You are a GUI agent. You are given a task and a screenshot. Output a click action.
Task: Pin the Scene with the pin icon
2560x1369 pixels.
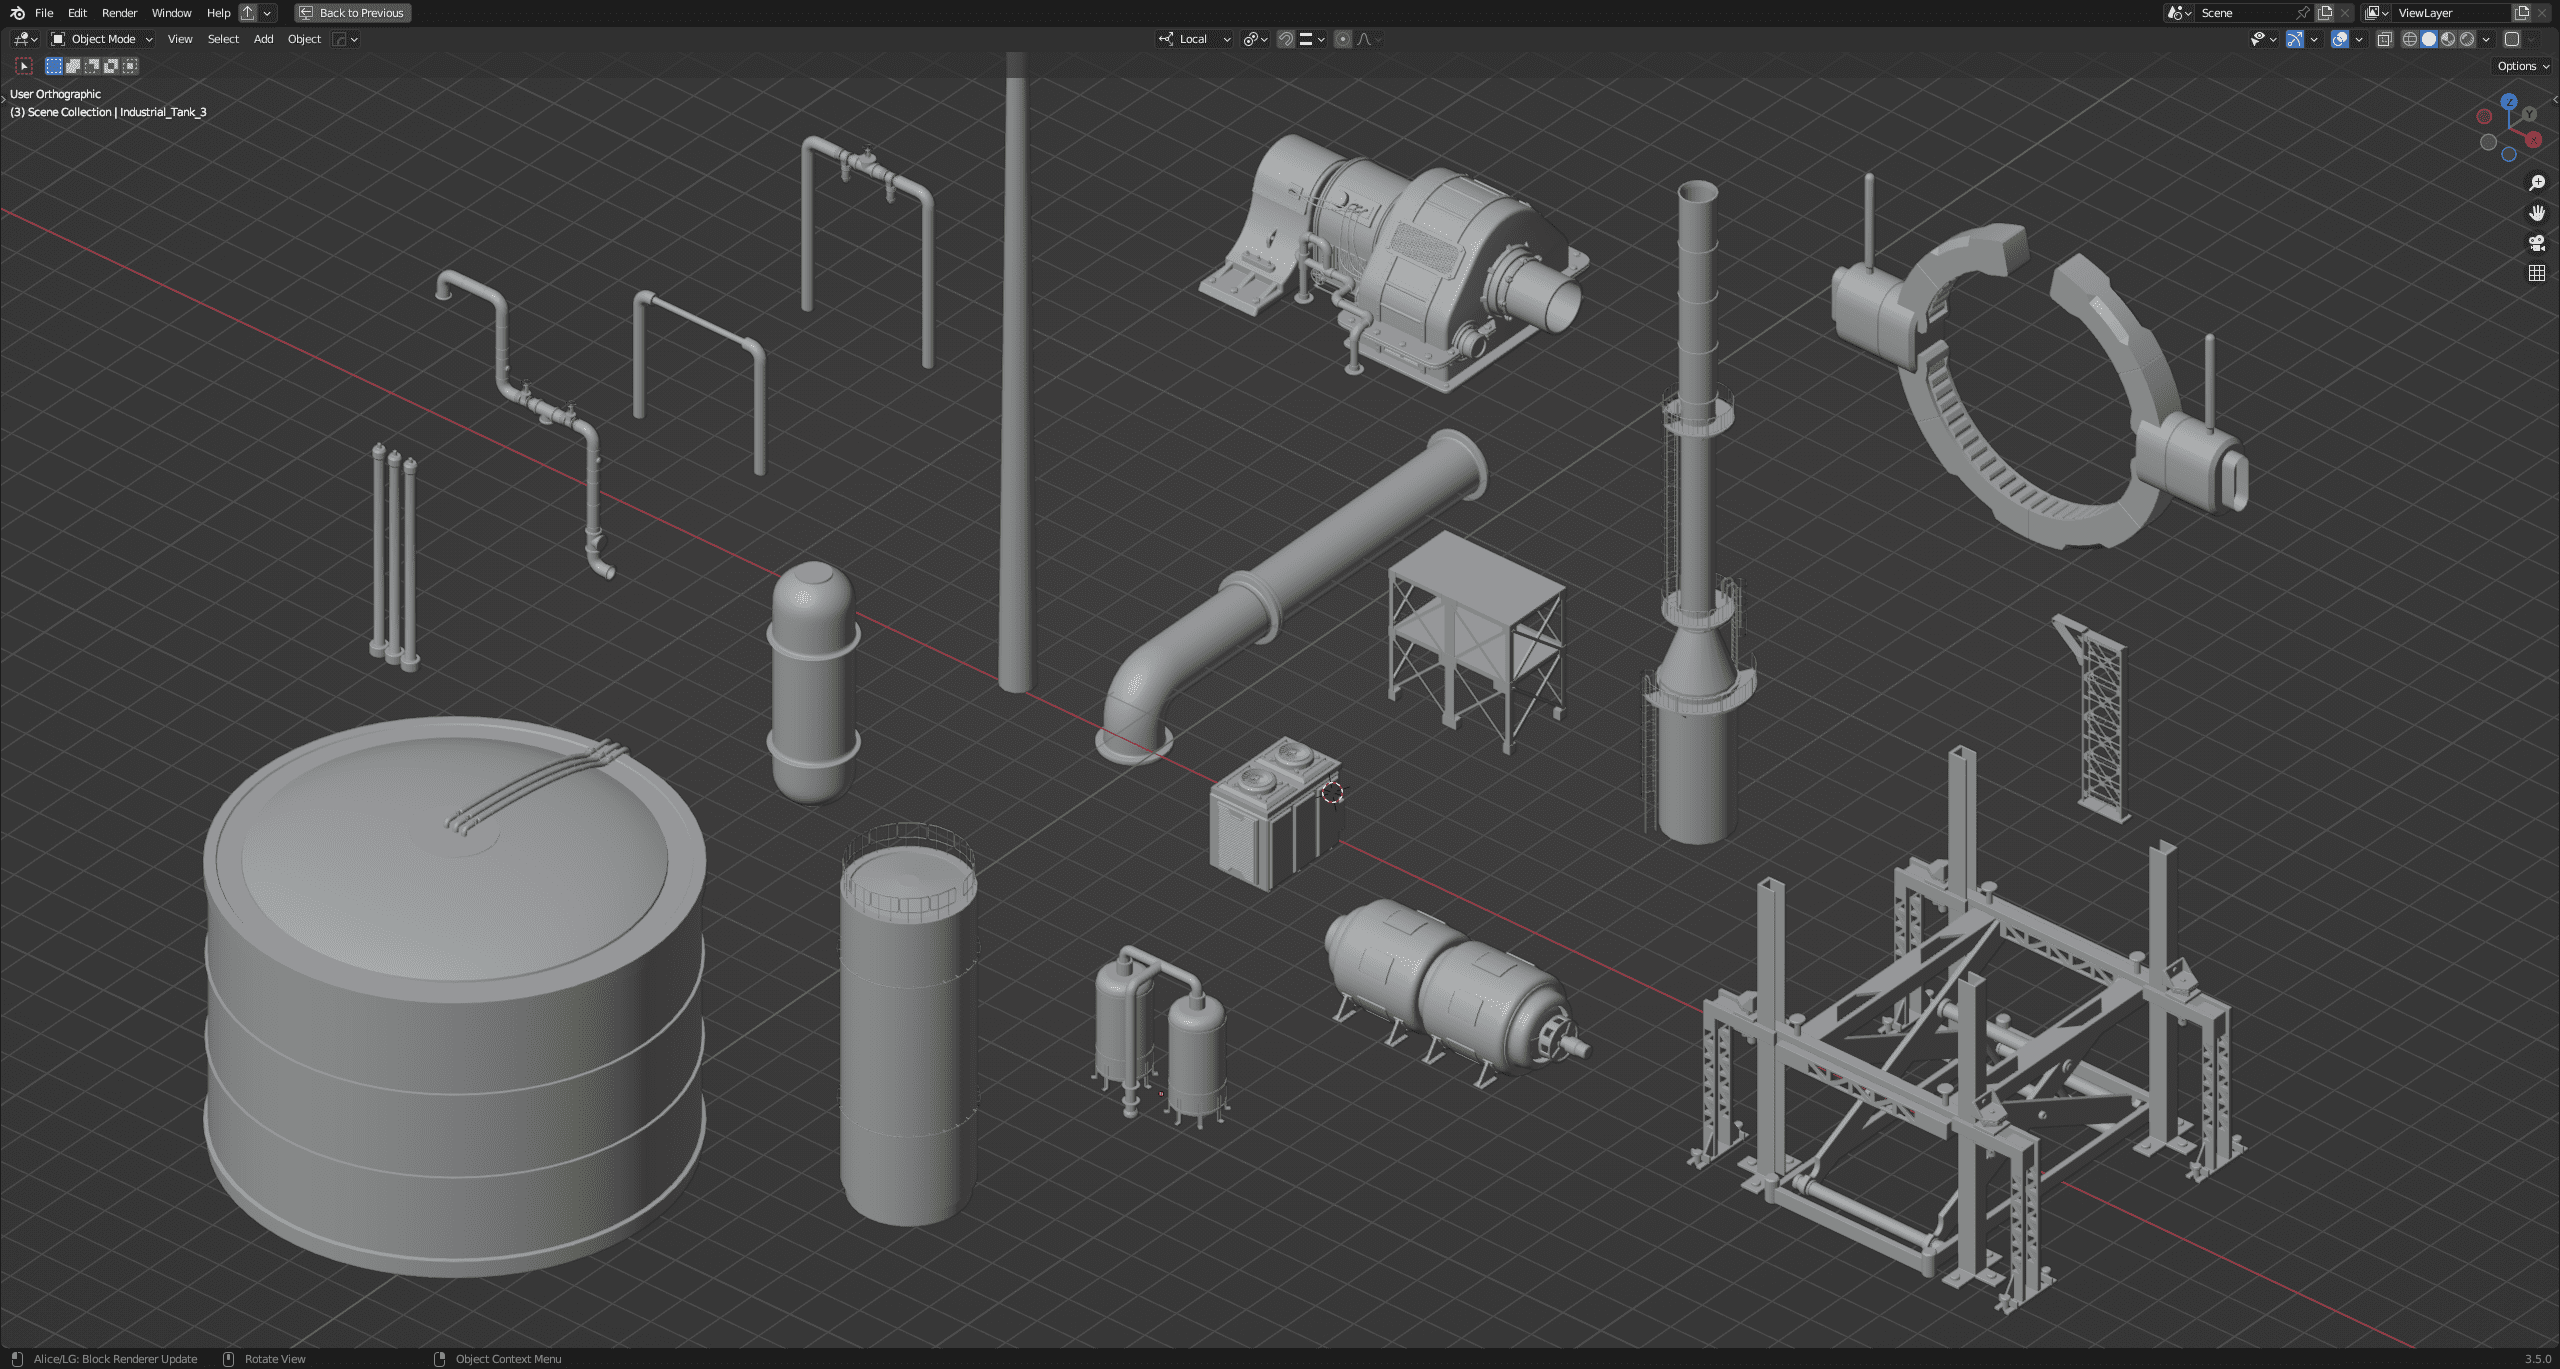tap(2303, 13)
